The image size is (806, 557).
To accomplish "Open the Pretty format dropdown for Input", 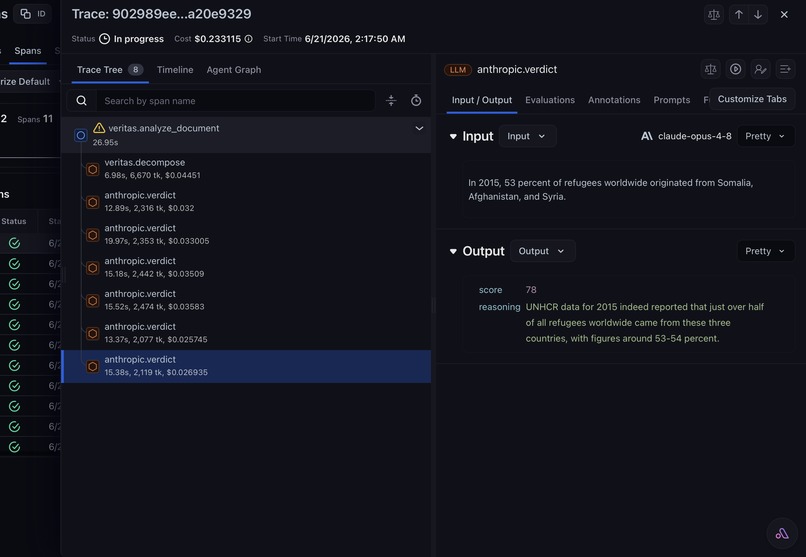I will click(x=765, y=136).
